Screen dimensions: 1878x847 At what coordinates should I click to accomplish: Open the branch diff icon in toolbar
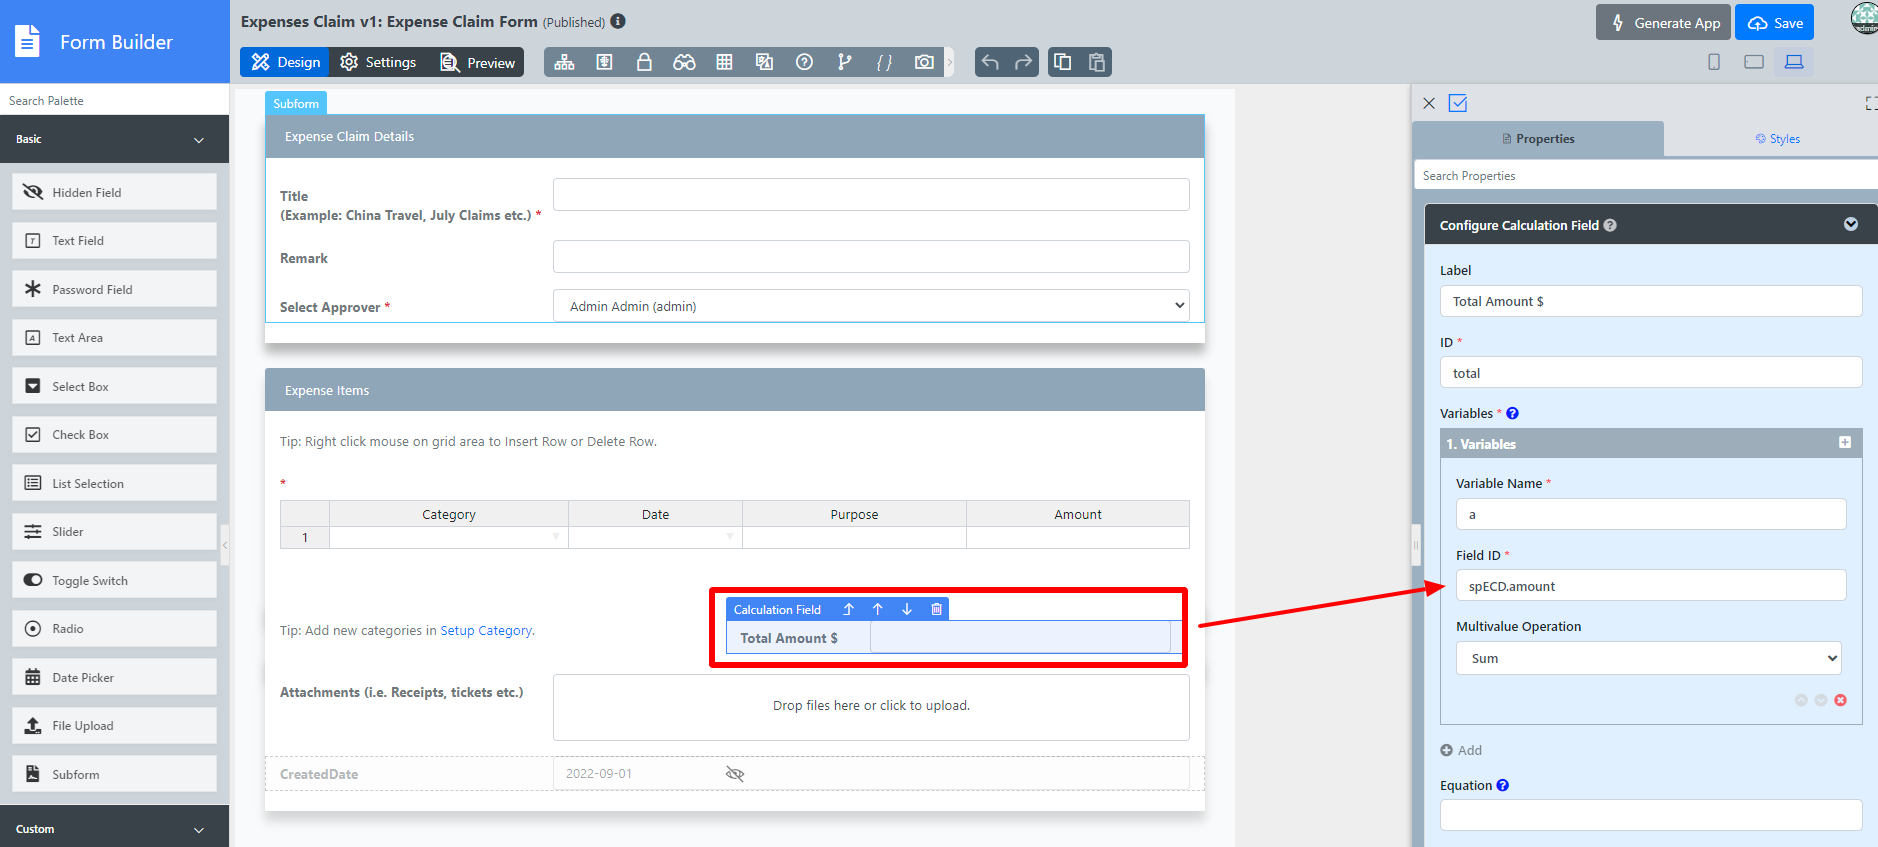844,62
